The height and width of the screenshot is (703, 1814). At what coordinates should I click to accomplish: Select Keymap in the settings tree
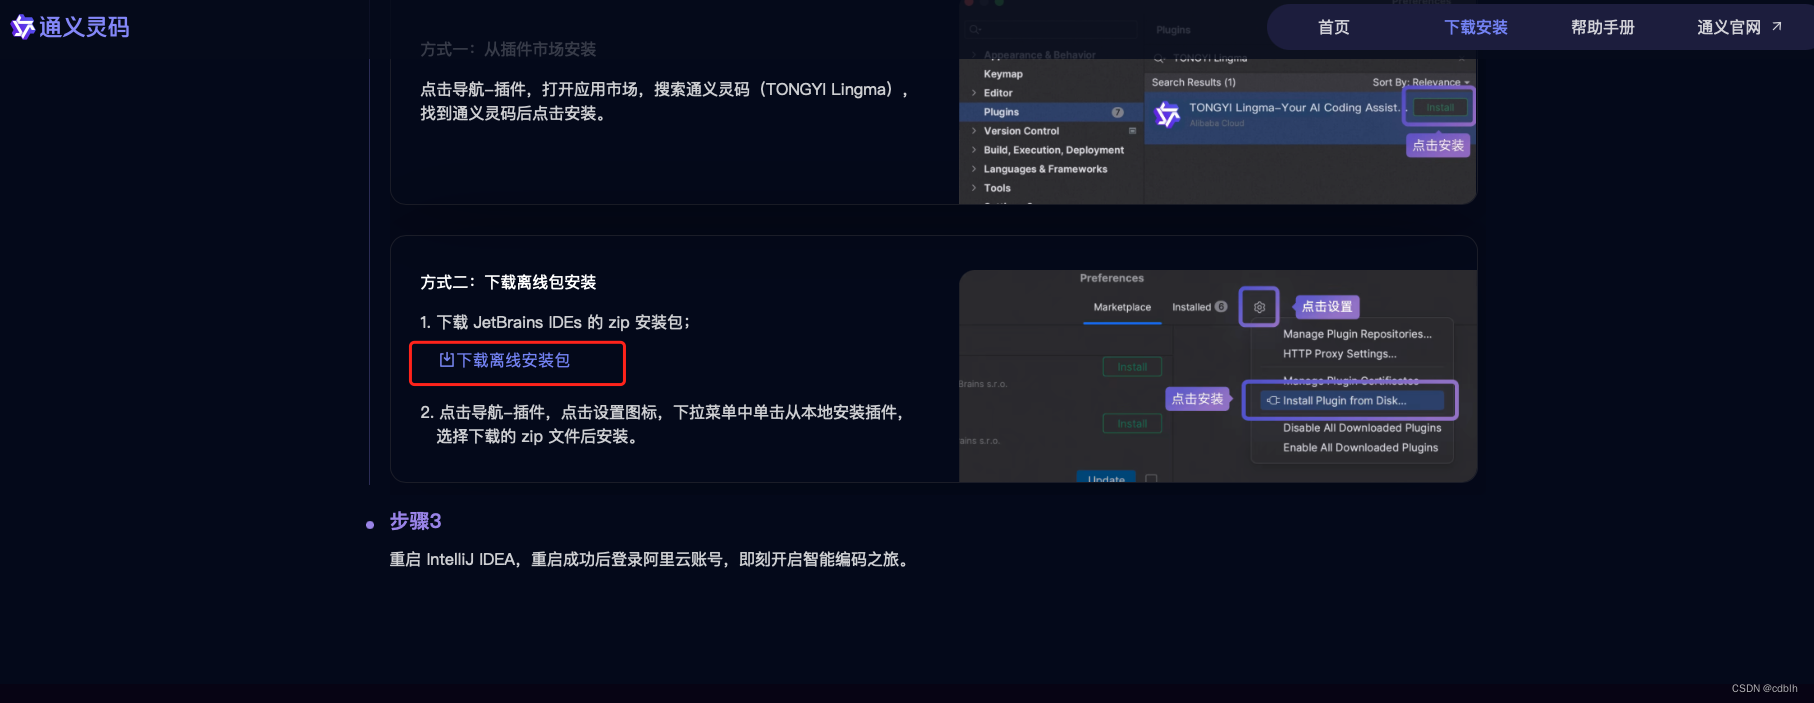tap(1003, 74)
